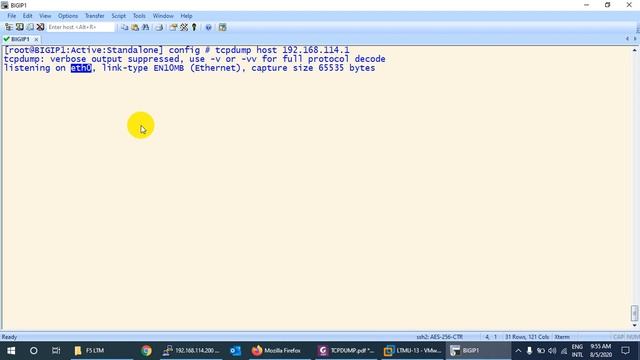The width and height of the screenshot is (640, 360).
Task: Click the scroll down arrow of terminal
Action: tap(634, 325)
